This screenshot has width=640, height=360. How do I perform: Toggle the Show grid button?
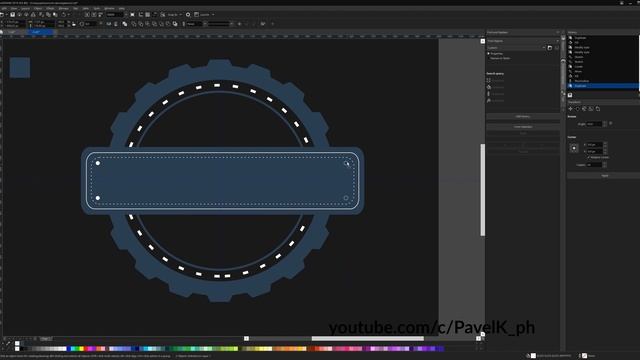tap(147, 15)
